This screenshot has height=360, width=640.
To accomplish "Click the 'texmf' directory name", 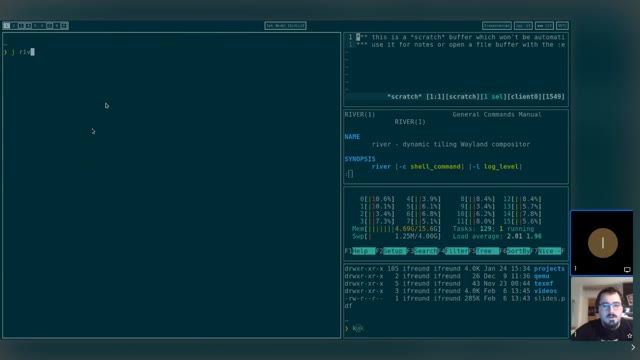I will (x=543, y=284).
